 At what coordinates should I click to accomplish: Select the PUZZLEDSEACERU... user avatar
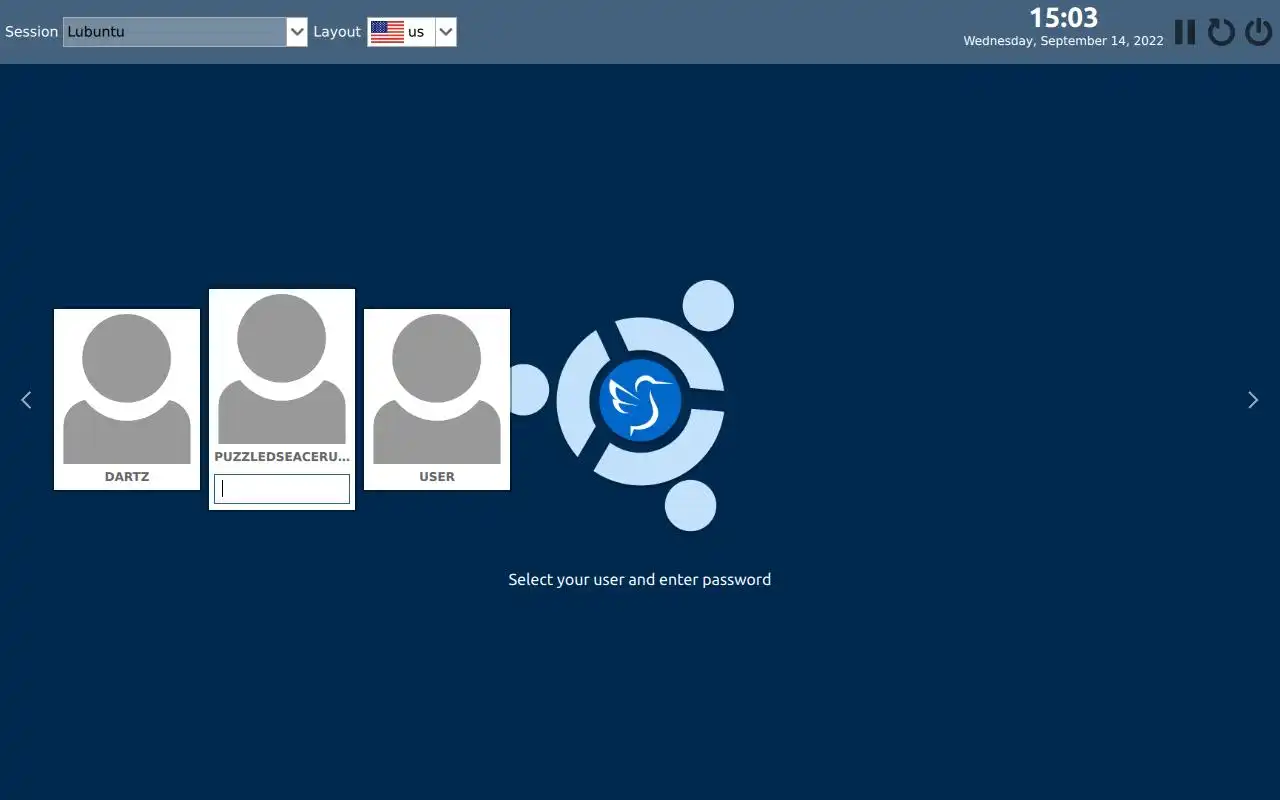coord(282,369)
